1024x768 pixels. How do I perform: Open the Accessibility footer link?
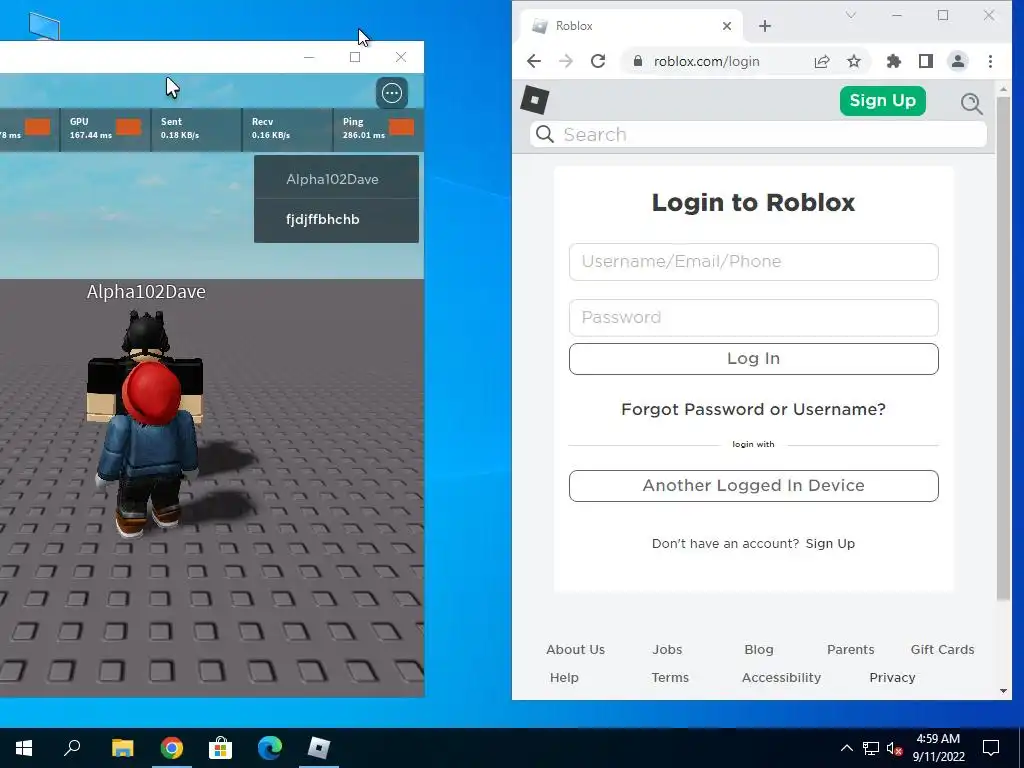coord(781,678)
